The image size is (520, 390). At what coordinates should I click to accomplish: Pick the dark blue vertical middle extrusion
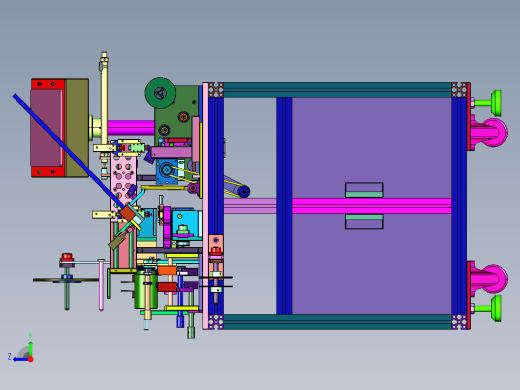(284, 206)
